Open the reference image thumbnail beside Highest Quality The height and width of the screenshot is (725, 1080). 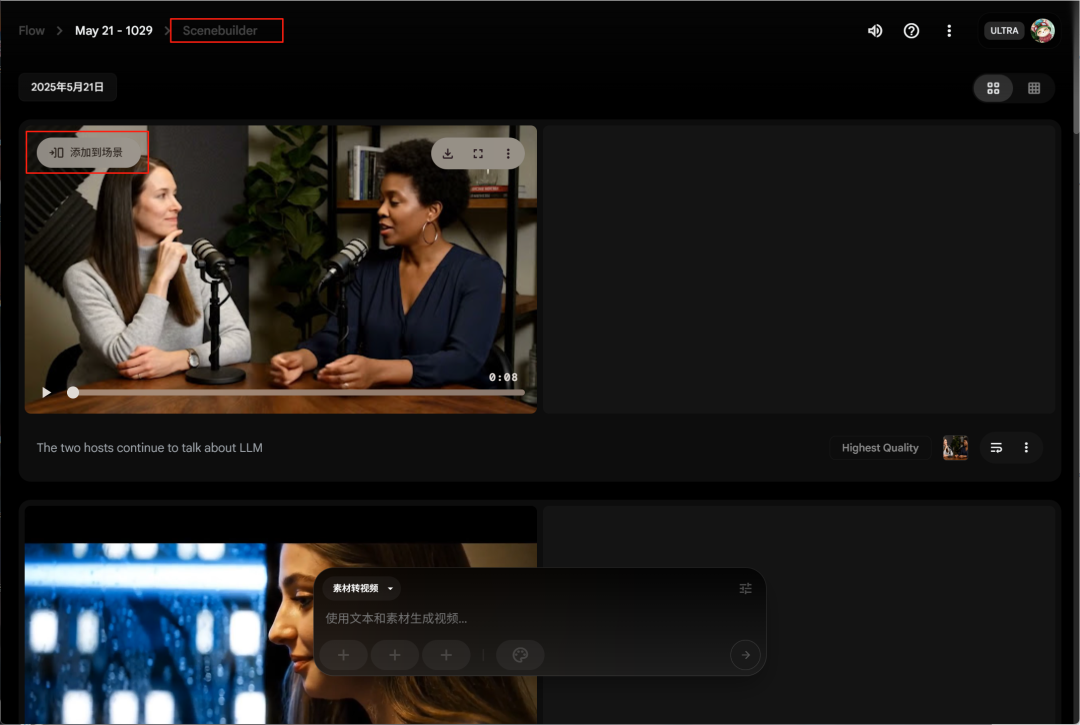coord(955,448)
